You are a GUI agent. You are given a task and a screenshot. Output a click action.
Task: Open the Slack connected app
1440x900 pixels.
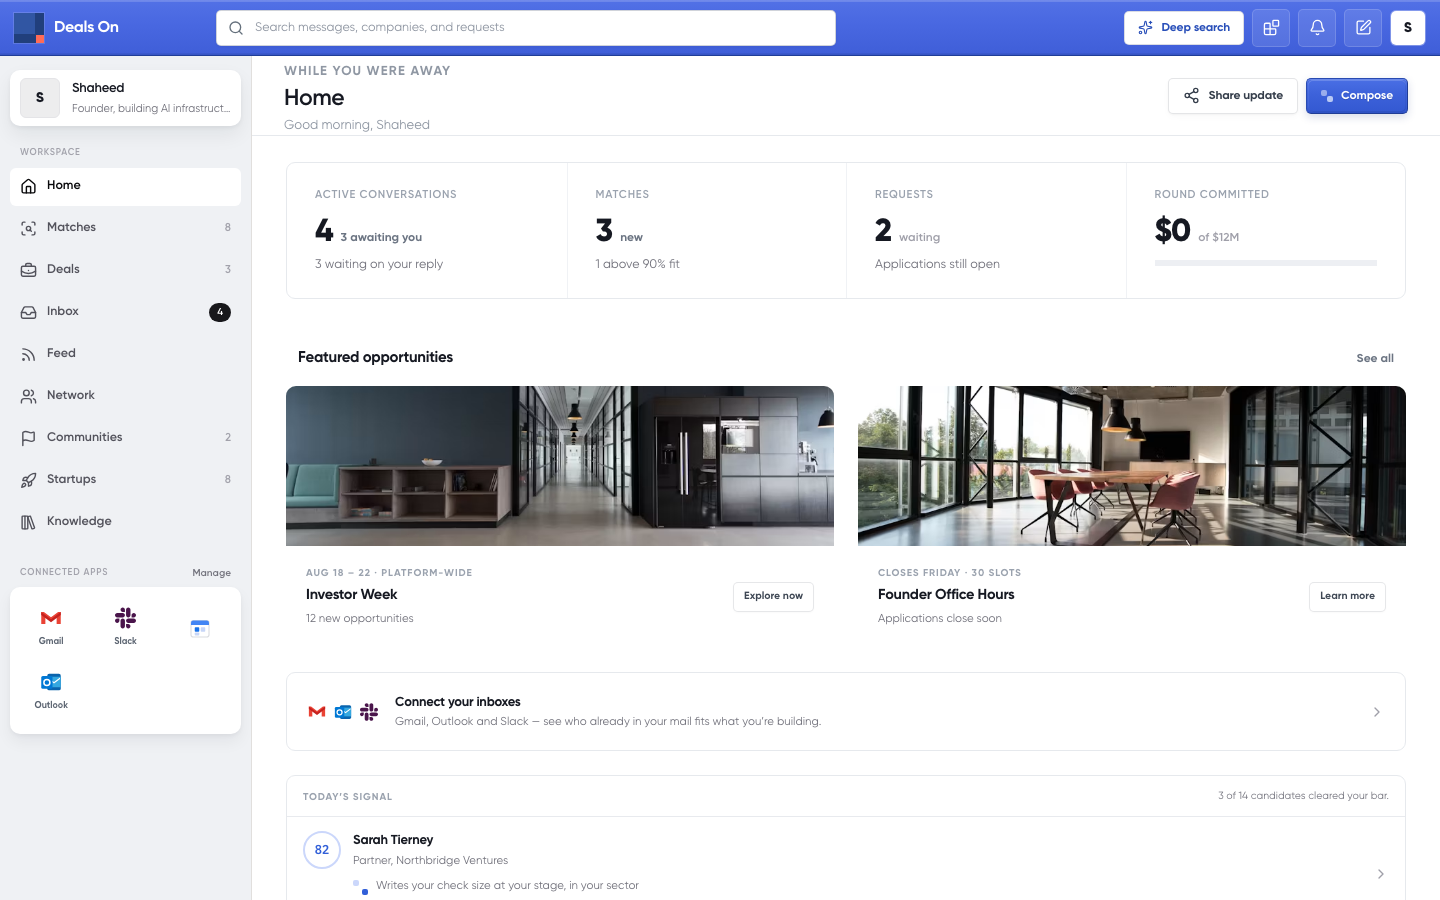click(x=125, y=627)
